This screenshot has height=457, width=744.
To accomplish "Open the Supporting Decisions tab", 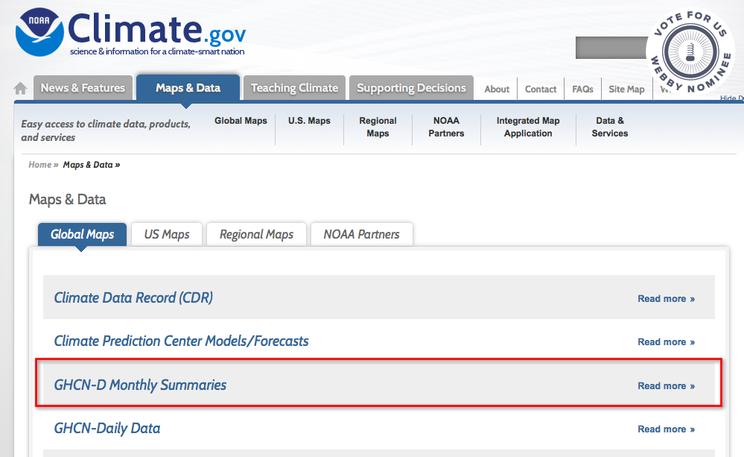I will click(411, 88).
